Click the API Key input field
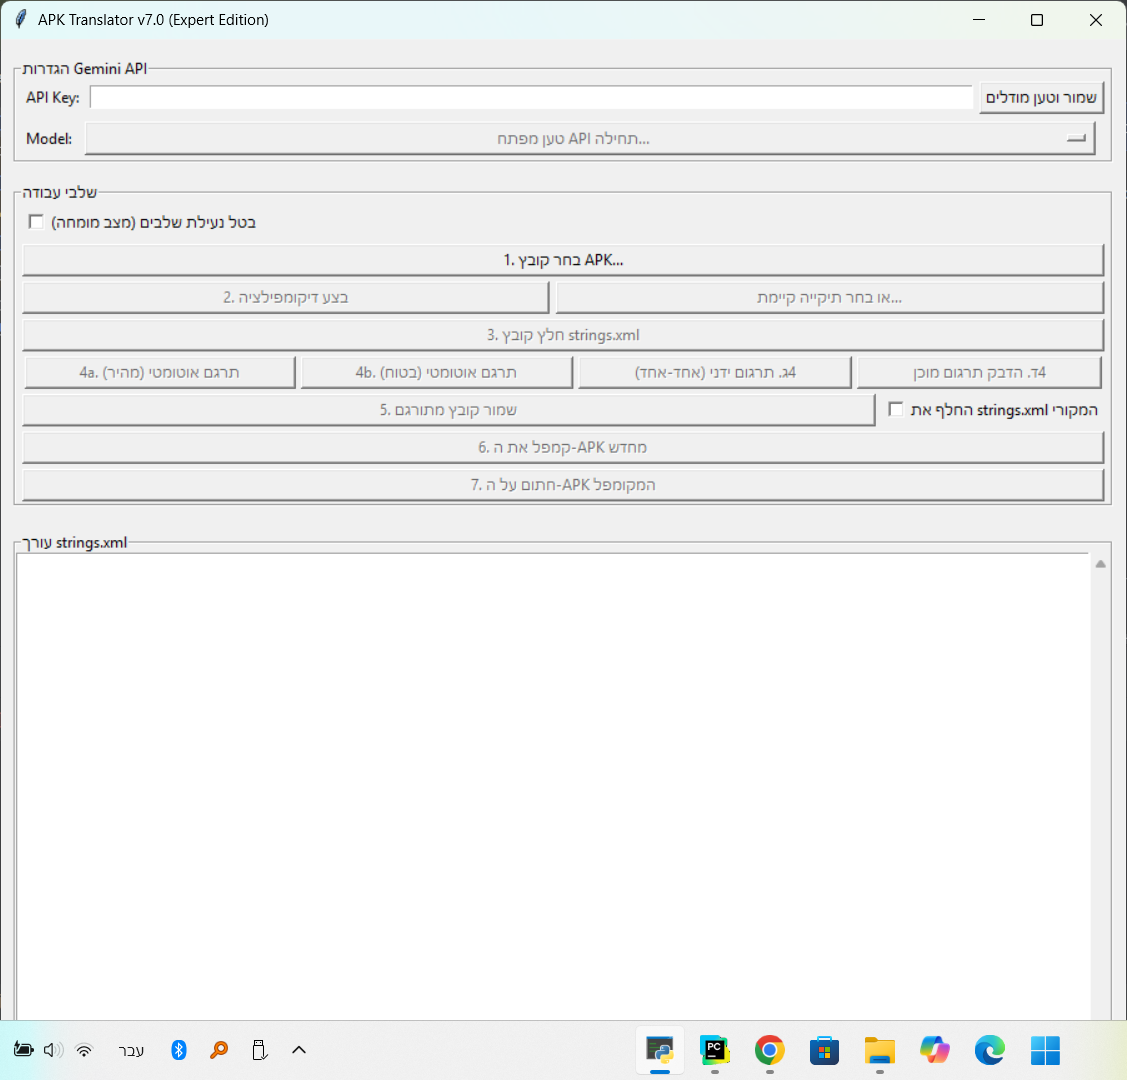This screenshot has width=1127, height=1080. (x=531, y=98)
